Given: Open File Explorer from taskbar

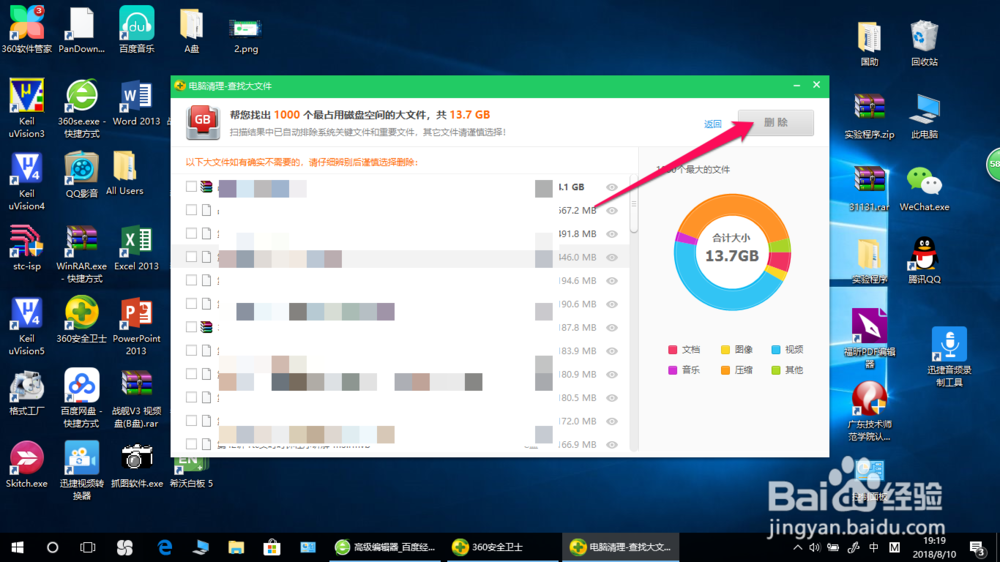Looking at the screenshot, I should (x=236, y=547).
